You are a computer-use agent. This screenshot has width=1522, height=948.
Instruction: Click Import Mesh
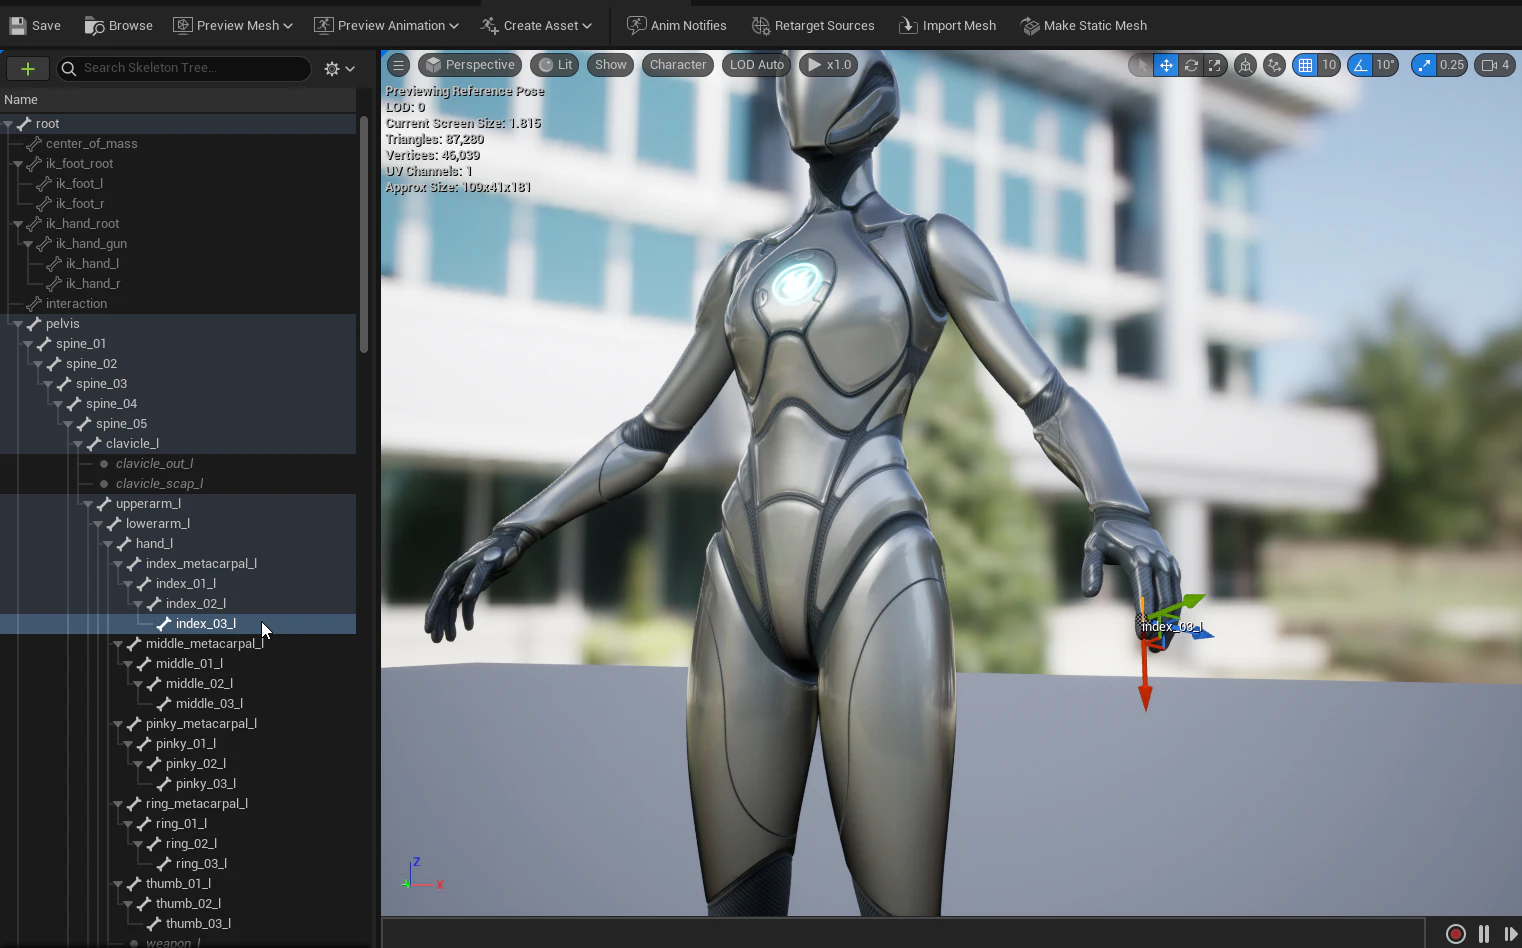tap(947, 25)
